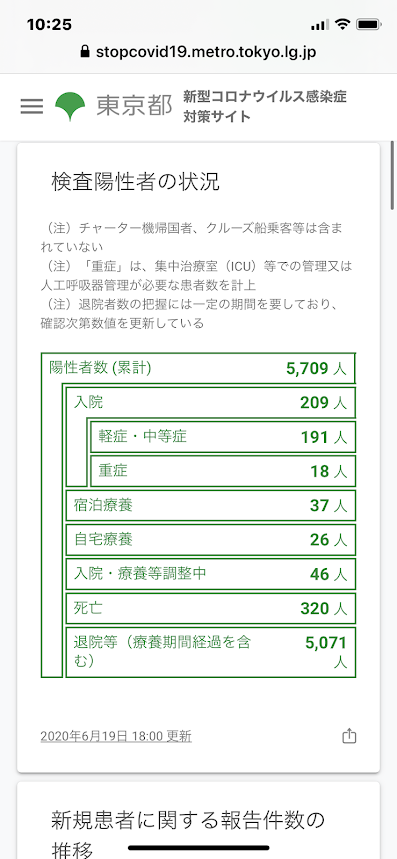Select the 軽症・中等症 191人 box
Image resolution: width=397 pixels, height=859 pixels.
[223, 437]
